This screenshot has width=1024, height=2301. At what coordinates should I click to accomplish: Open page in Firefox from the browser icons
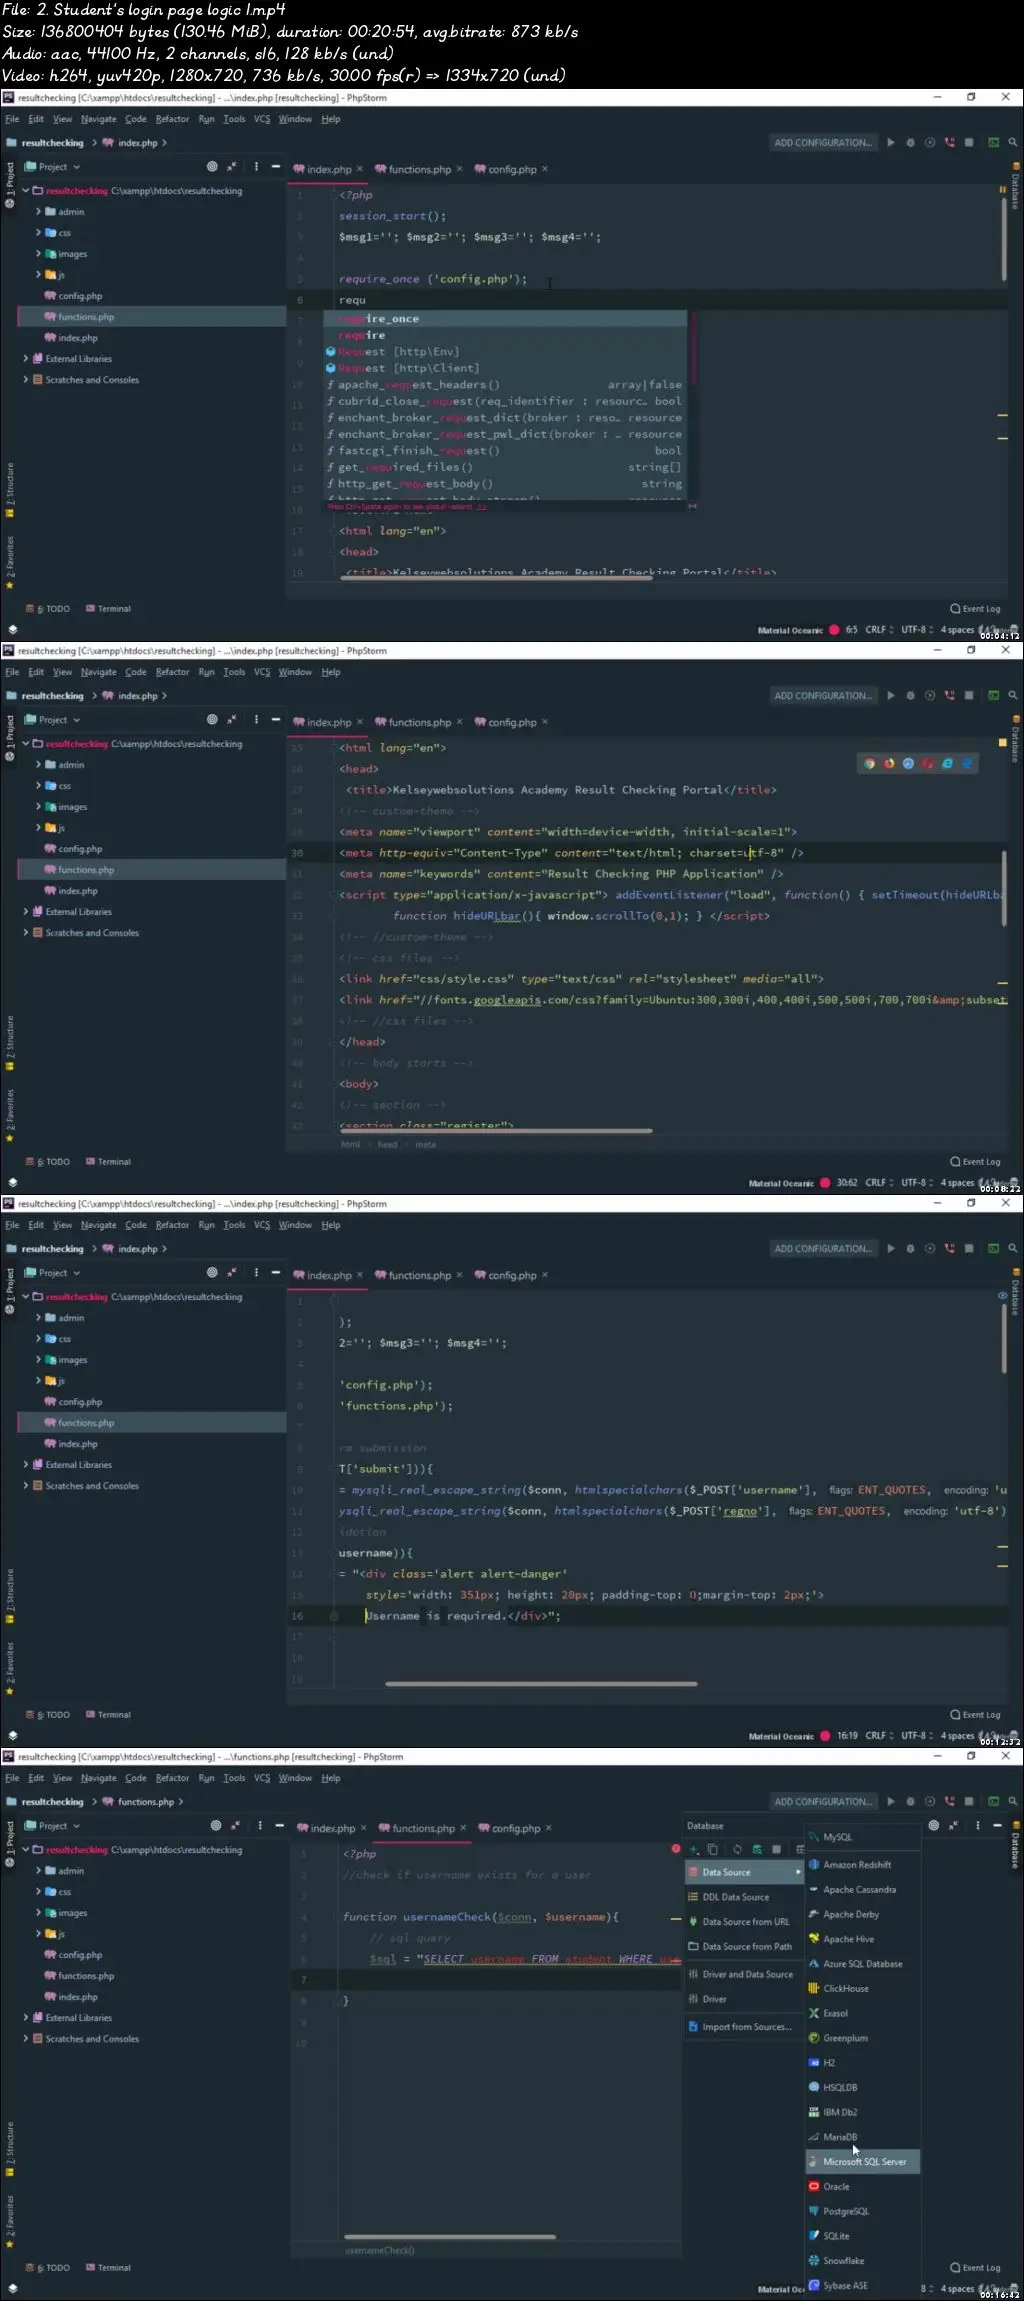(889, 764)
